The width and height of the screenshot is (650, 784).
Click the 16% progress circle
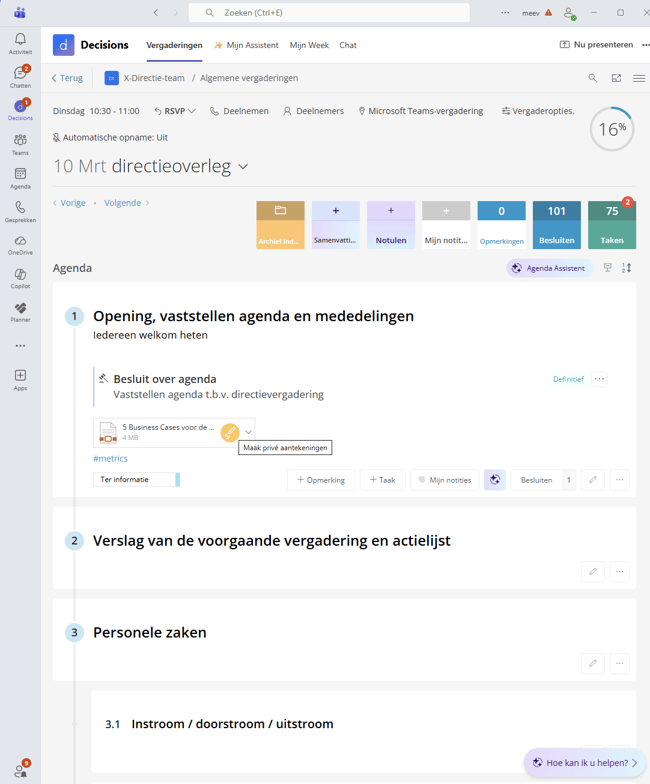611,129
